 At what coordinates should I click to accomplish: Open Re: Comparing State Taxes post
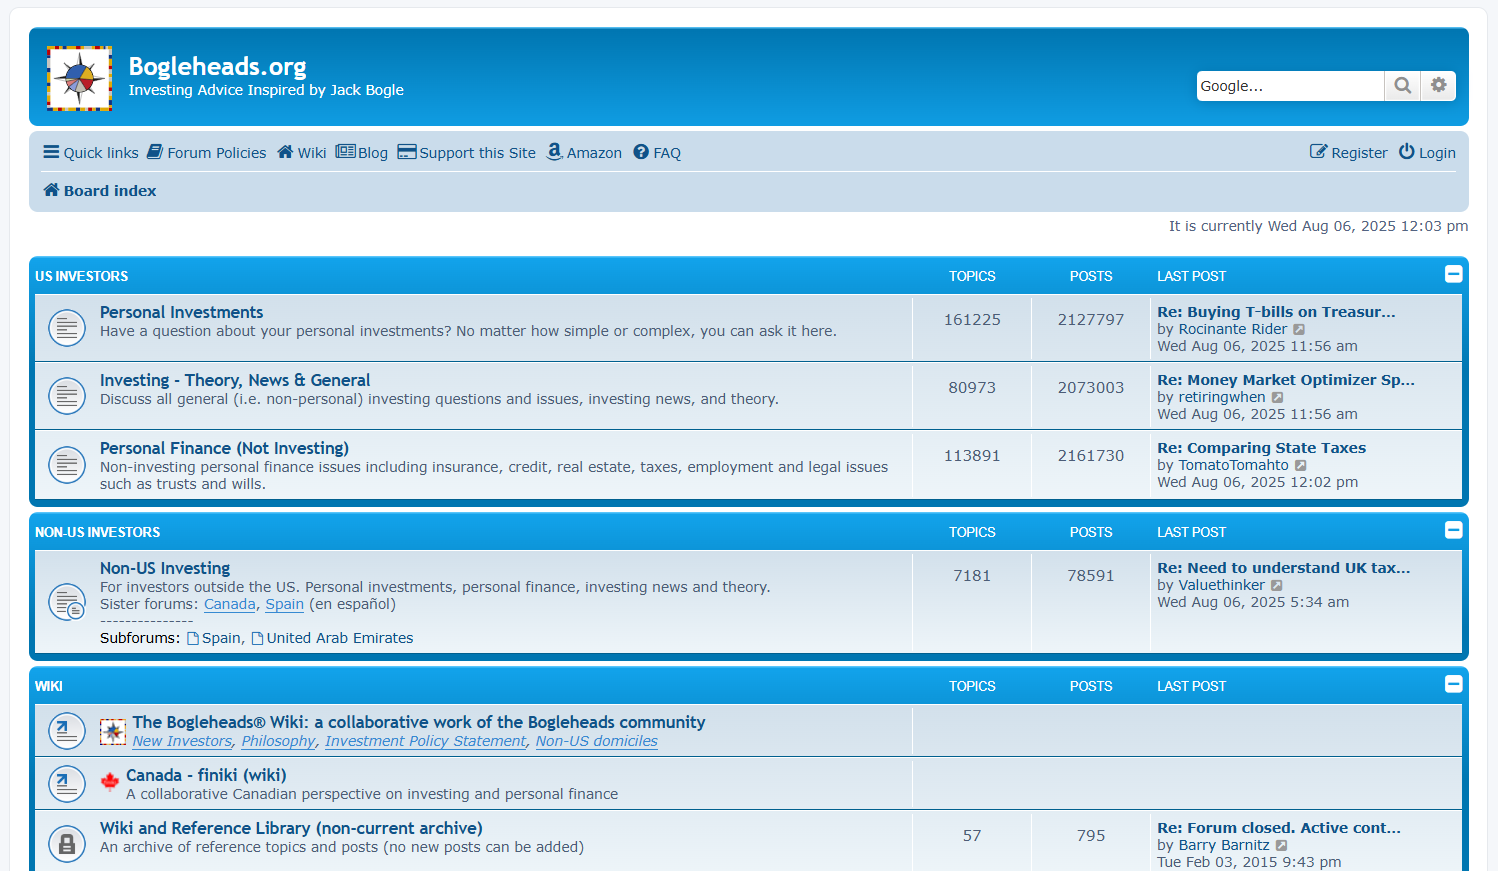[1261, 448]
